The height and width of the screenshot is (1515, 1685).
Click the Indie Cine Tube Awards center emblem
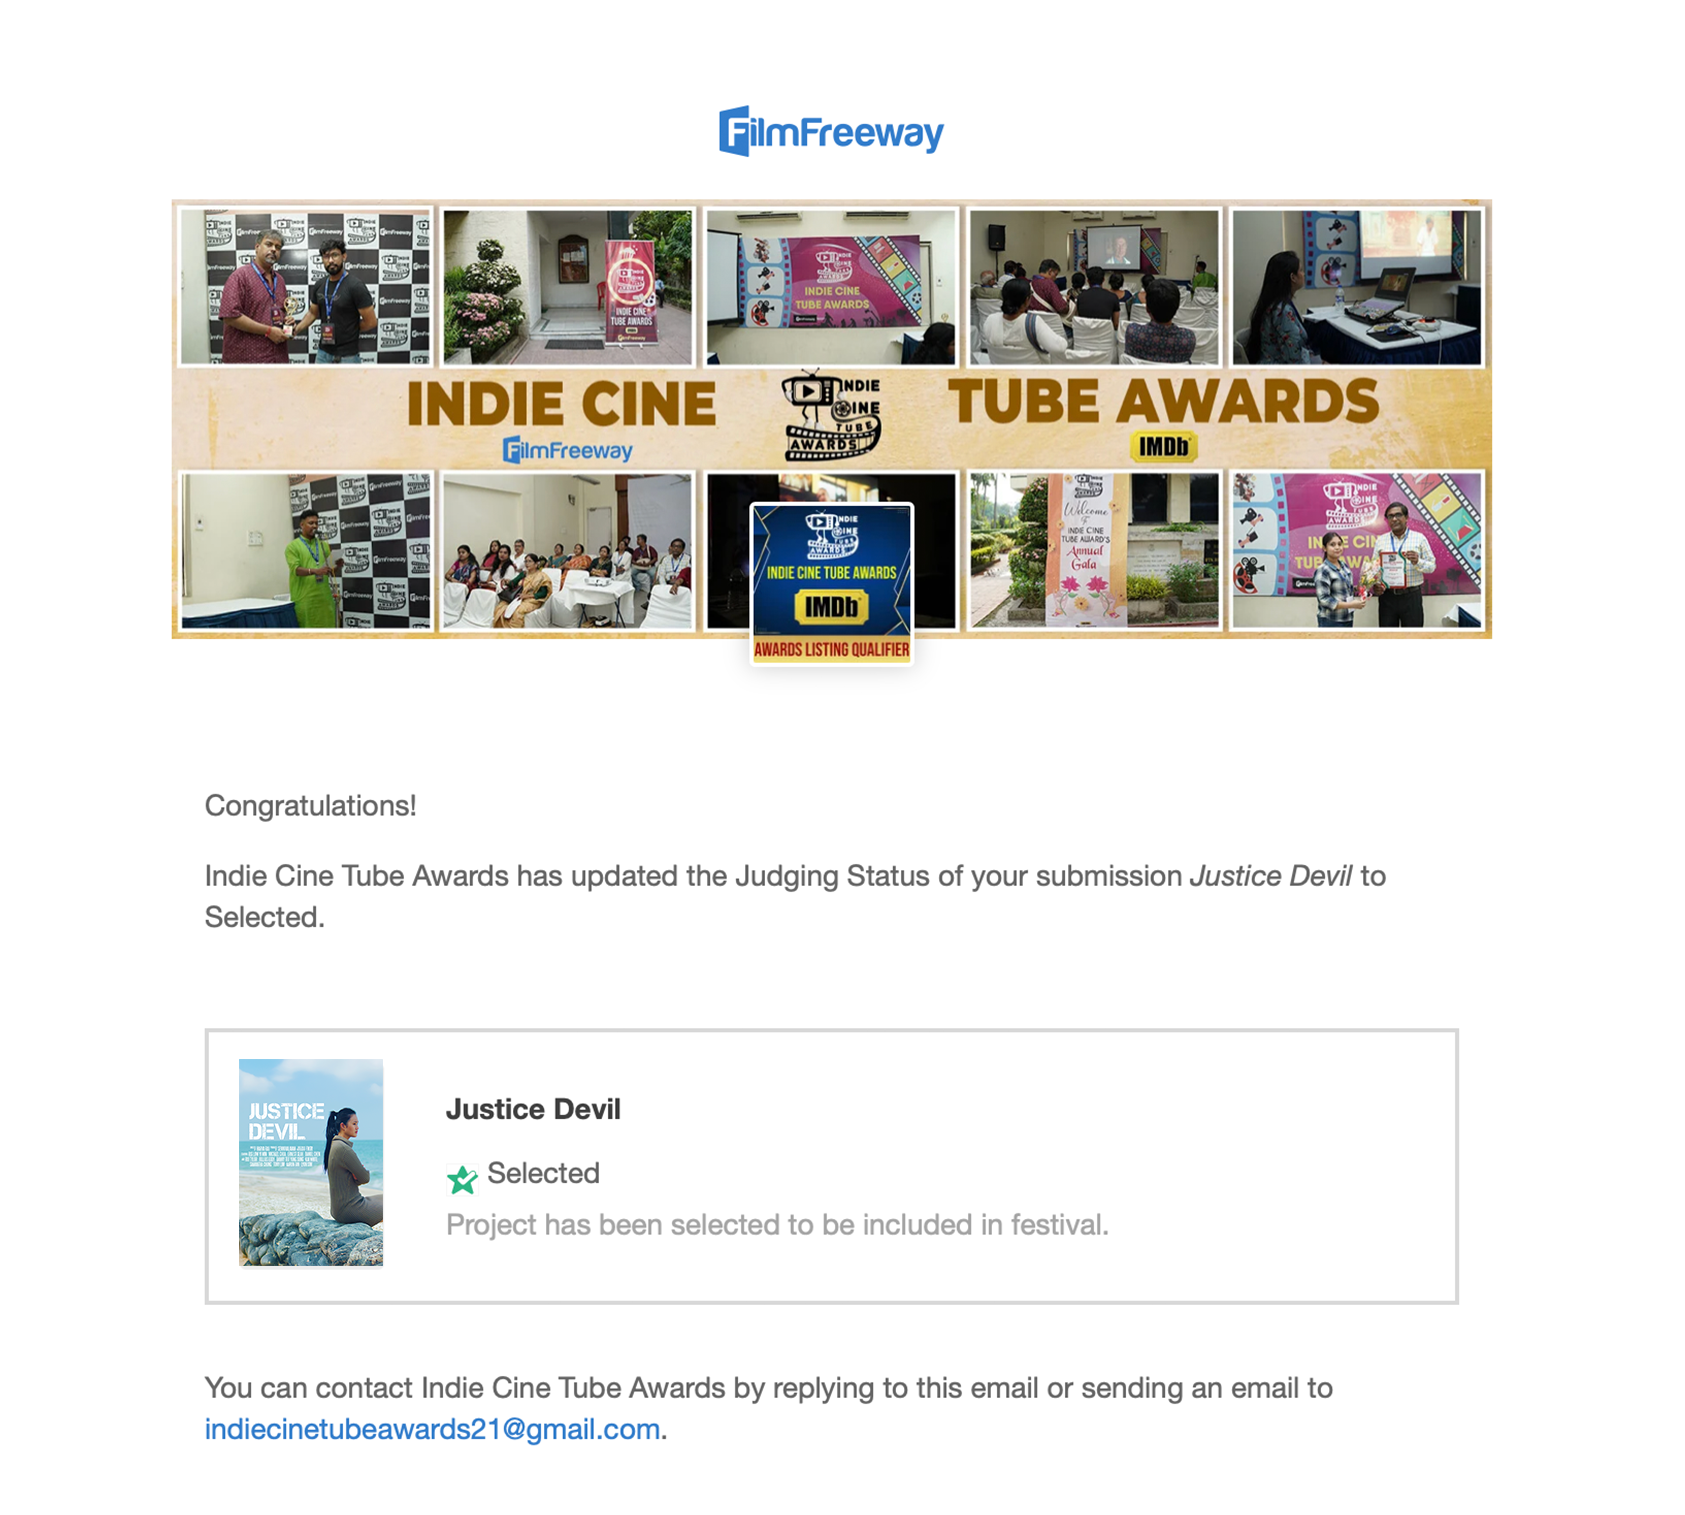831,414
